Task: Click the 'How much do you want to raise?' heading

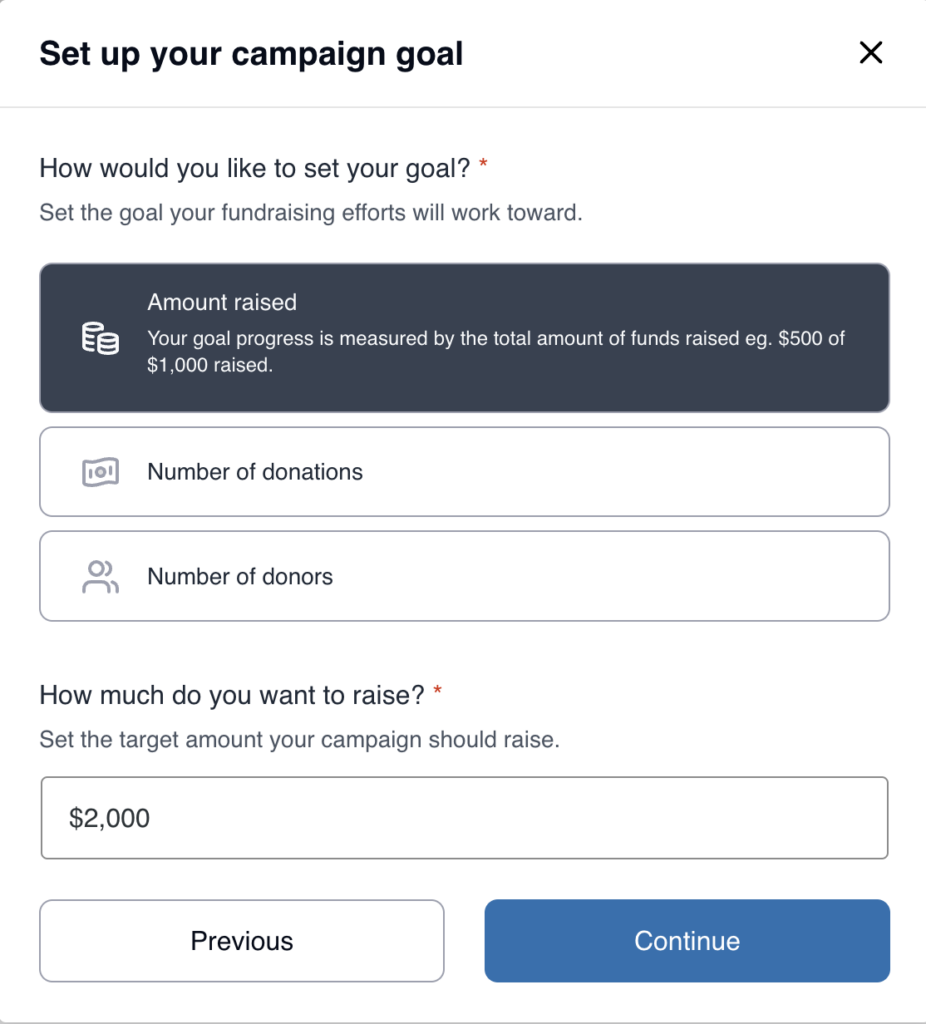Action: point(232,693)
